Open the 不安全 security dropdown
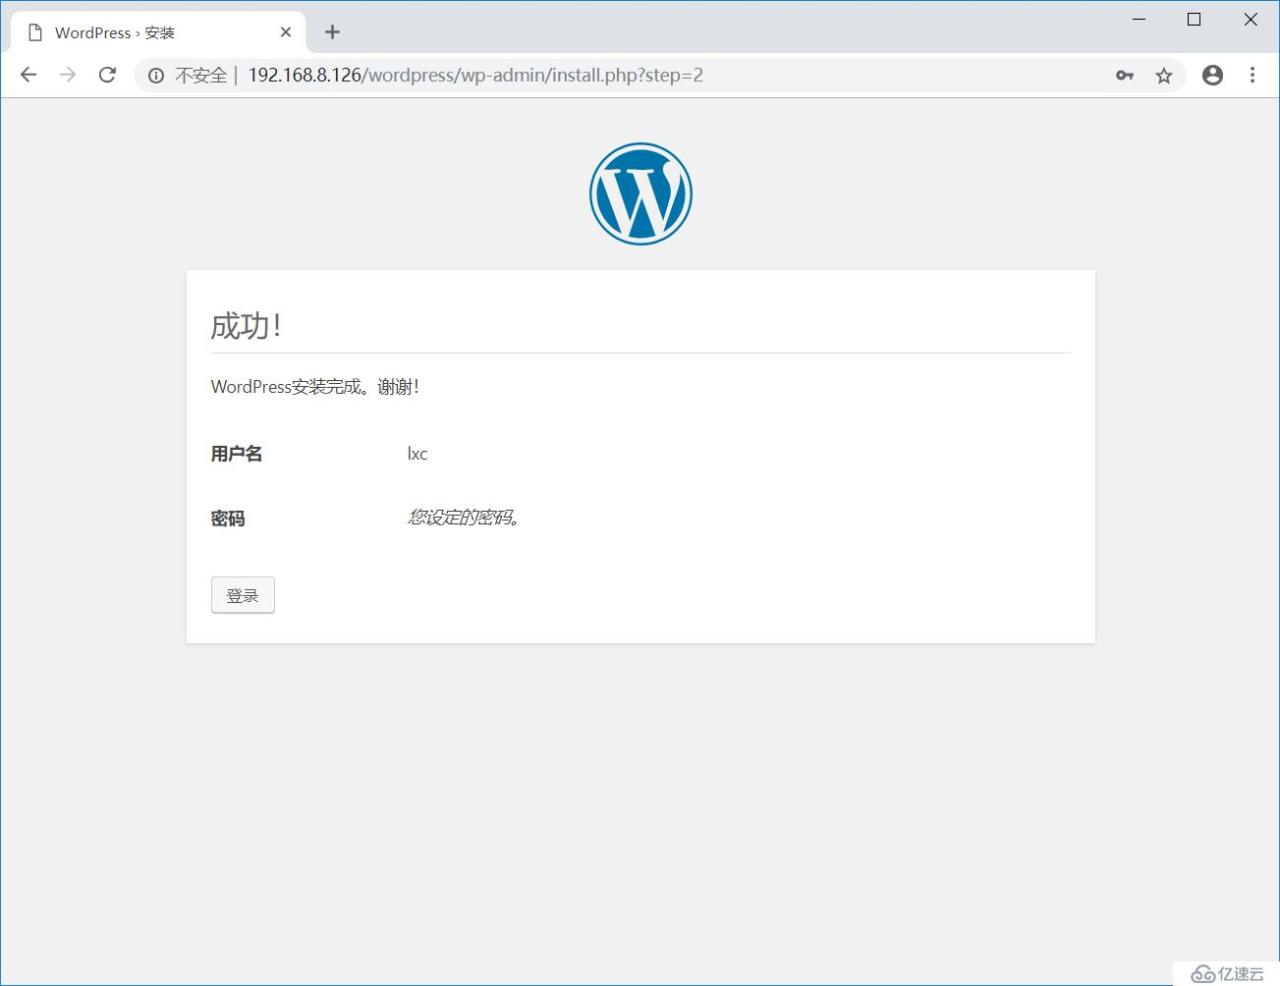The height and width of the screenshot is (986, 1280). 199,74
